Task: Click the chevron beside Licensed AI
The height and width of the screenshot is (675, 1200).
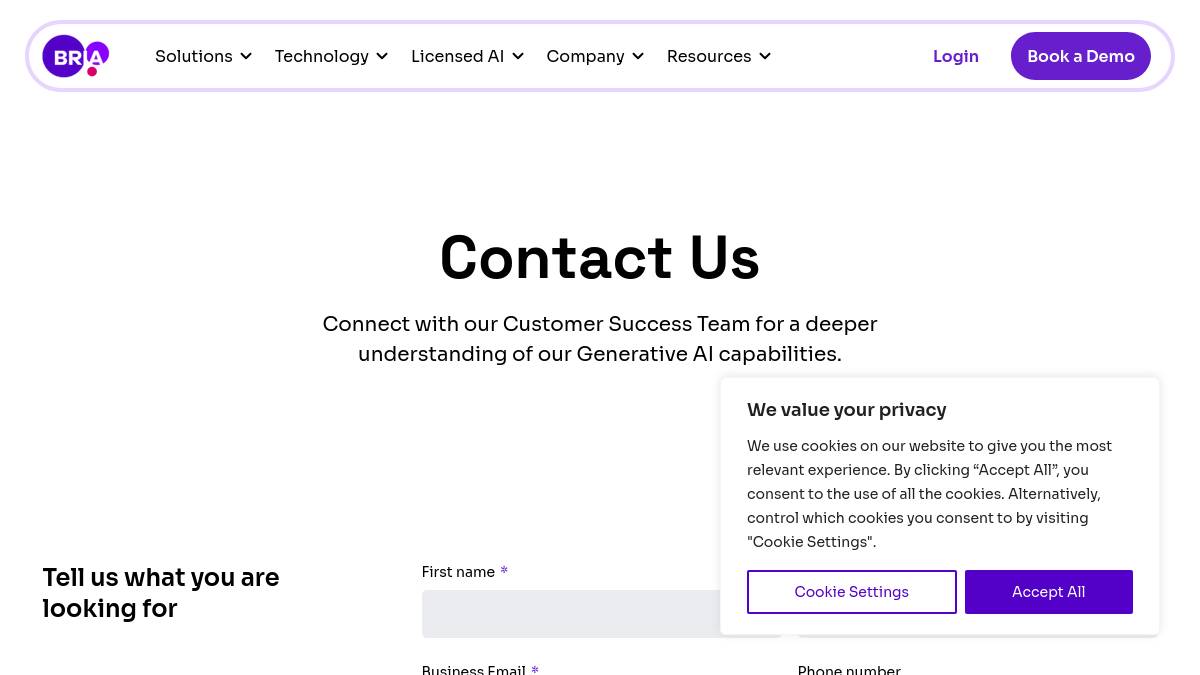Action: click(x=518, y=57)
